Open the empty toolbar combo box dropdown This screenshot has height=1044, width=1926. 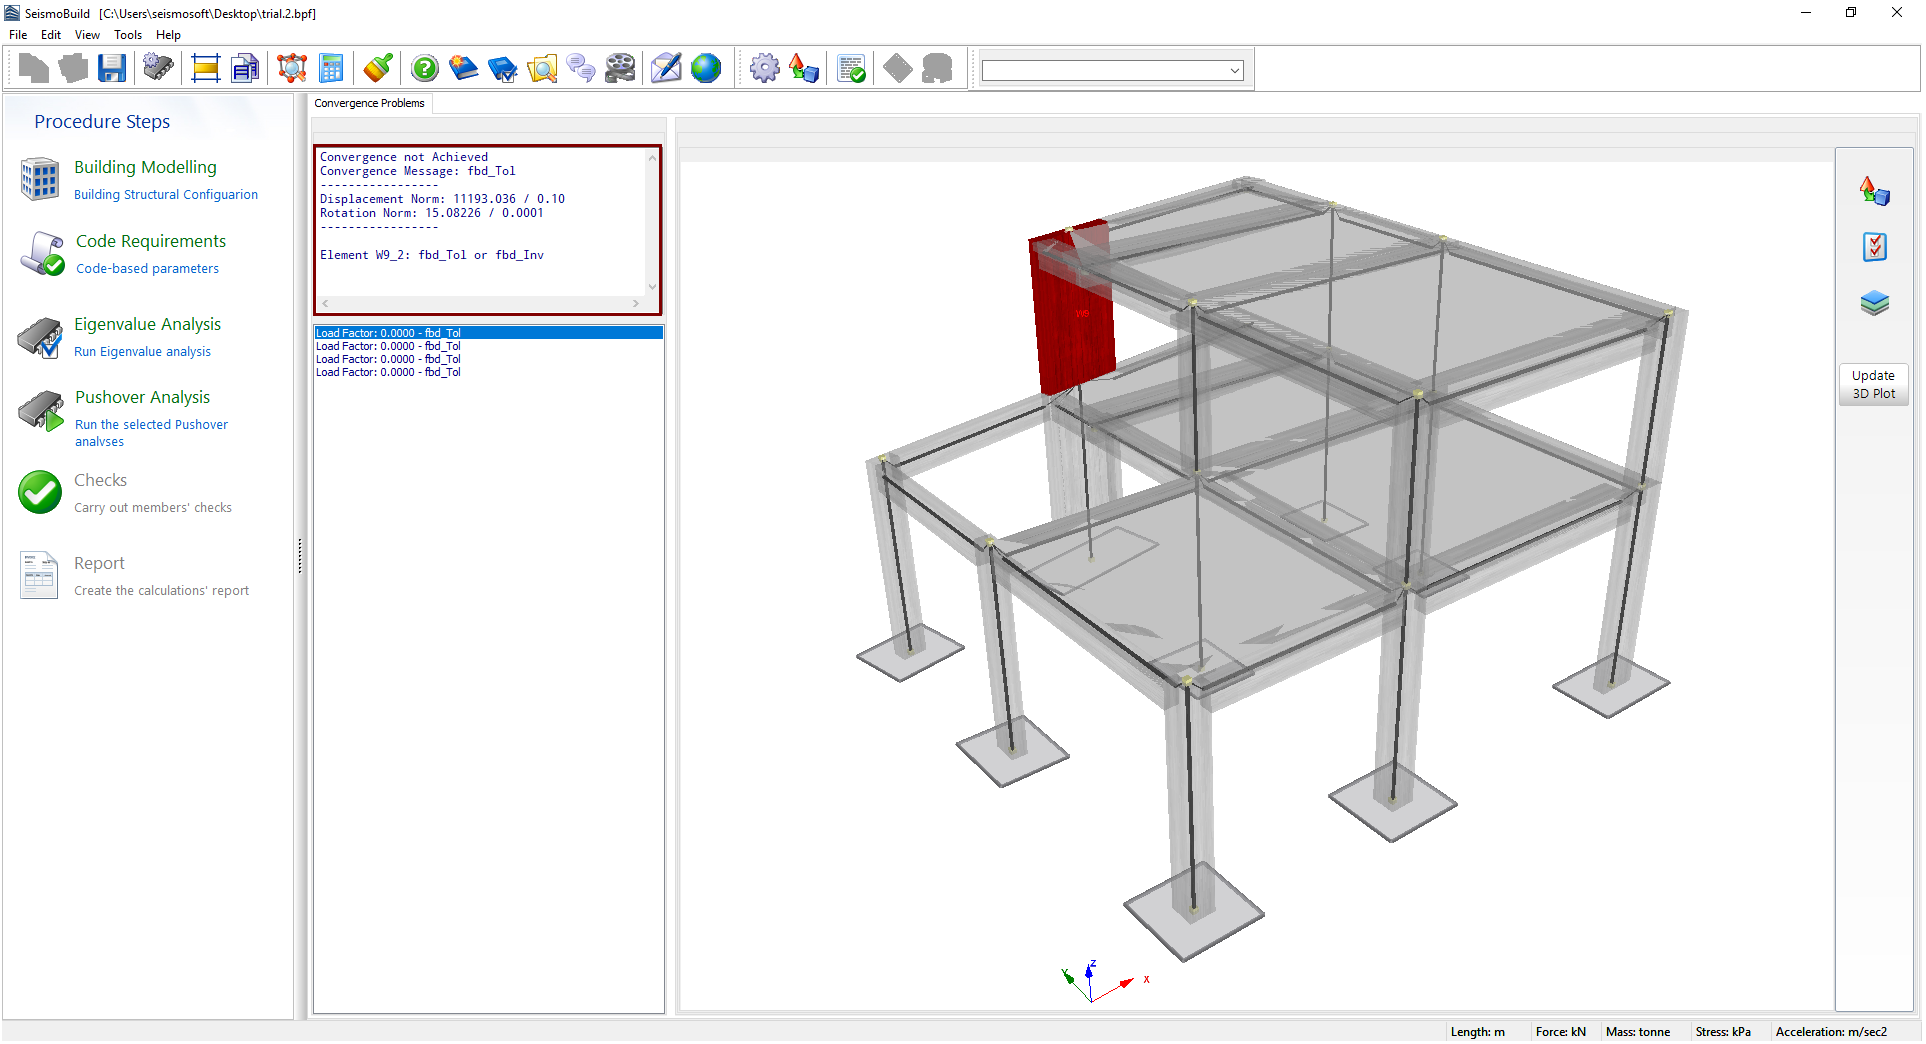coord(1235,71)
